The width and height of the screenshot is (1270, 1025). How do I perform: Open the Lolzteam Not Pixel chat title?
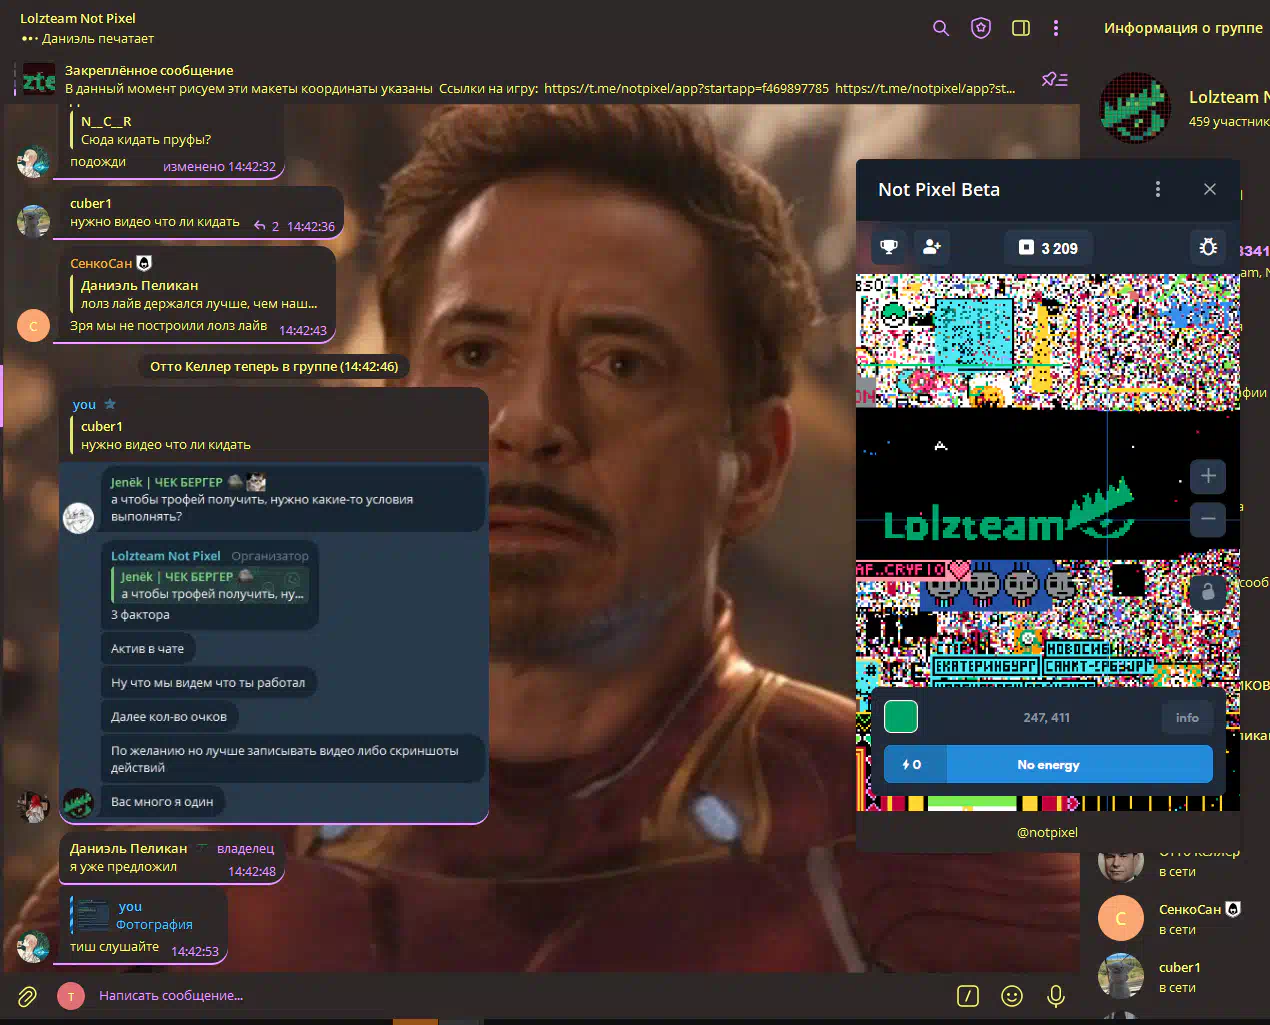coord(78,18)
